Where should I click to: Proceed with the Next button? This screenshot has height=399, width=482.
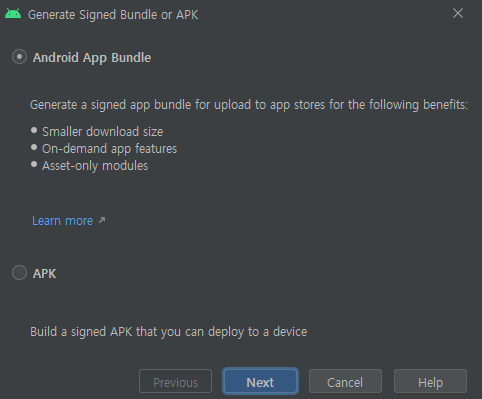tap(260, 381)
